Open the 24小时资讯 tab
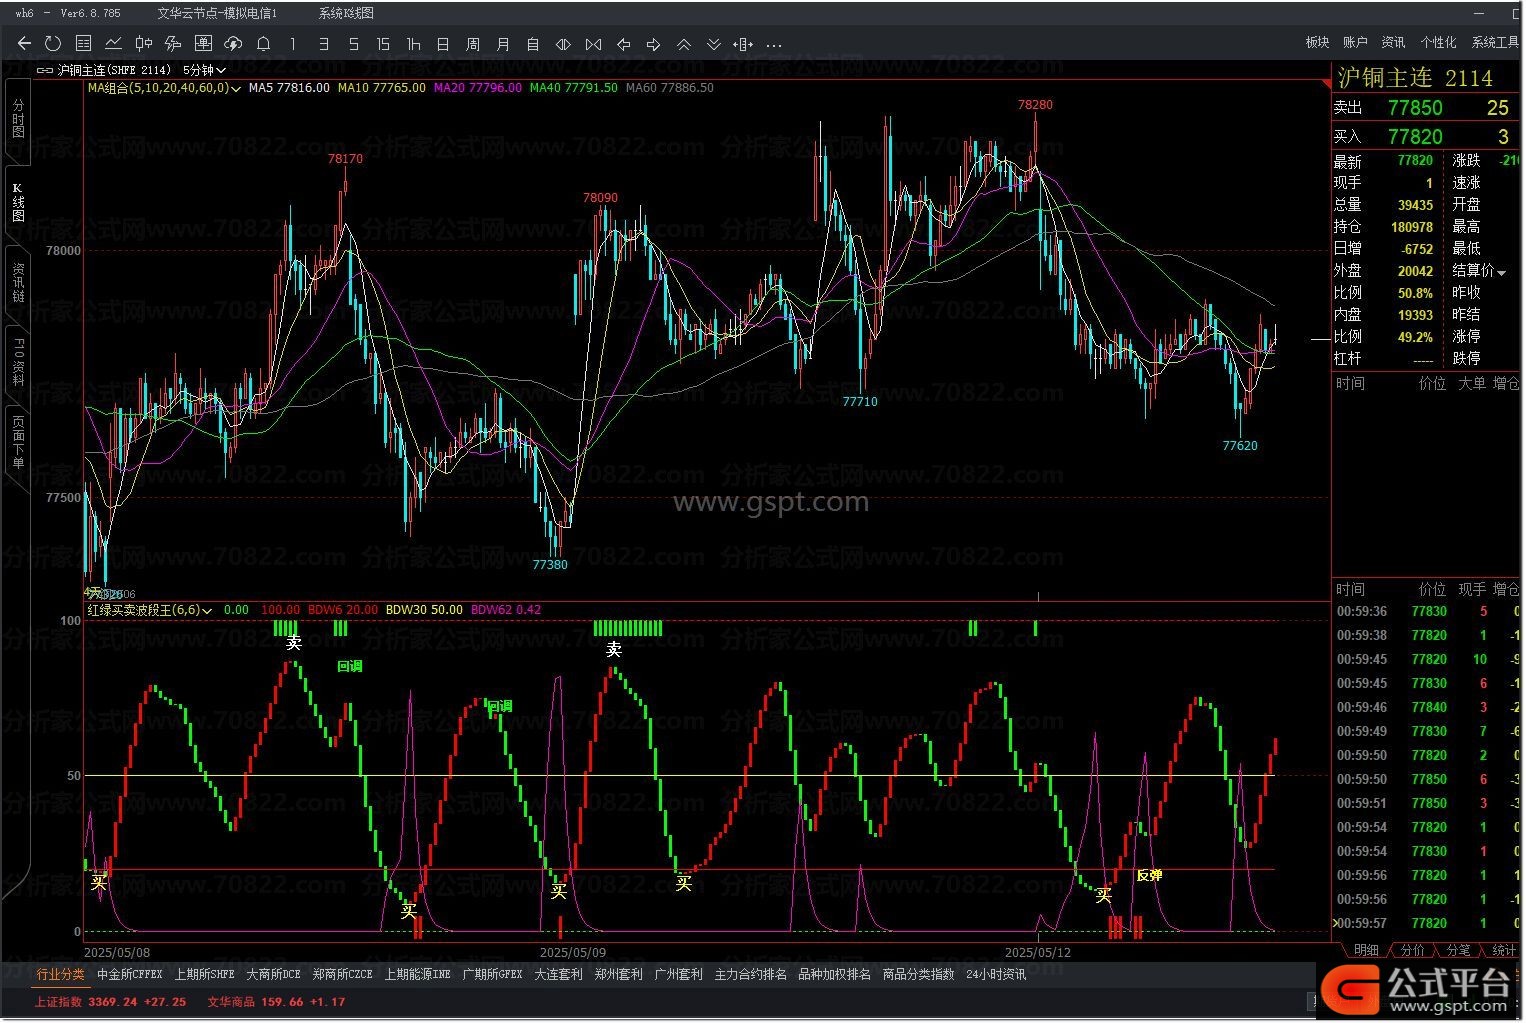Image resolution: width=1526 pixels, height=1023 pixels. pyautogui.click(x=996, y=974)
